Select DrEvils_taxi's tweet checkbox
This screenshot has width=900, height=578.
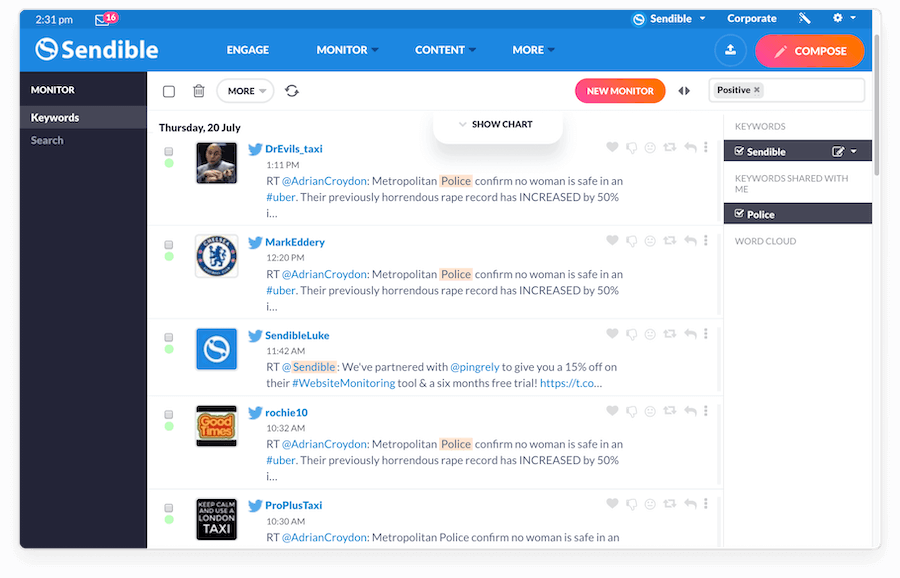tap(169, 152)
